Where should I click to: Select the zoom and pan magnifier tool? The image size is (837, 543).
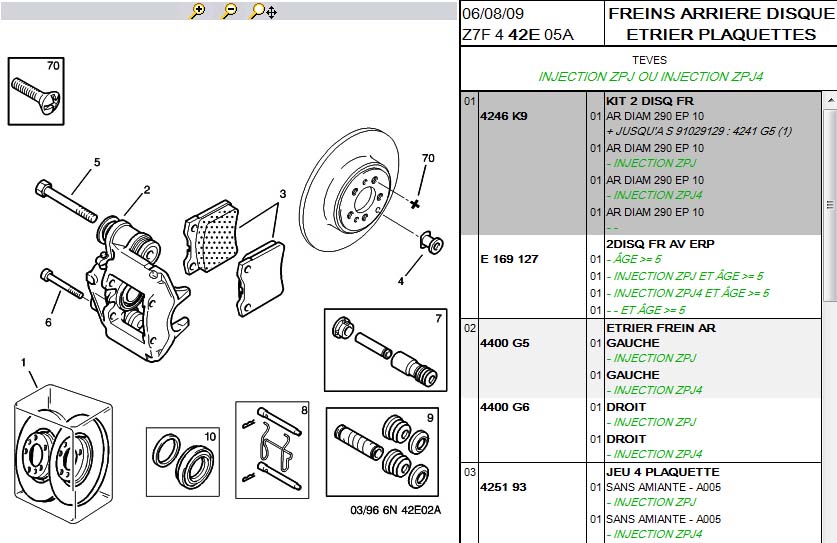[x=263, y=11]
